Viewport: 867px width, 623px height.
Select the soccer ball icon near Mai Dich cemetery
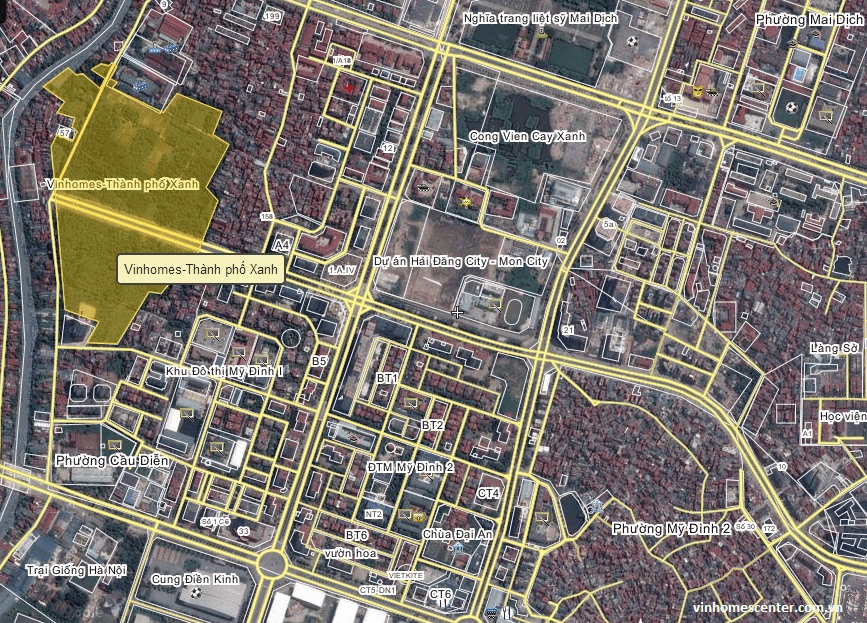coord(631,42)
